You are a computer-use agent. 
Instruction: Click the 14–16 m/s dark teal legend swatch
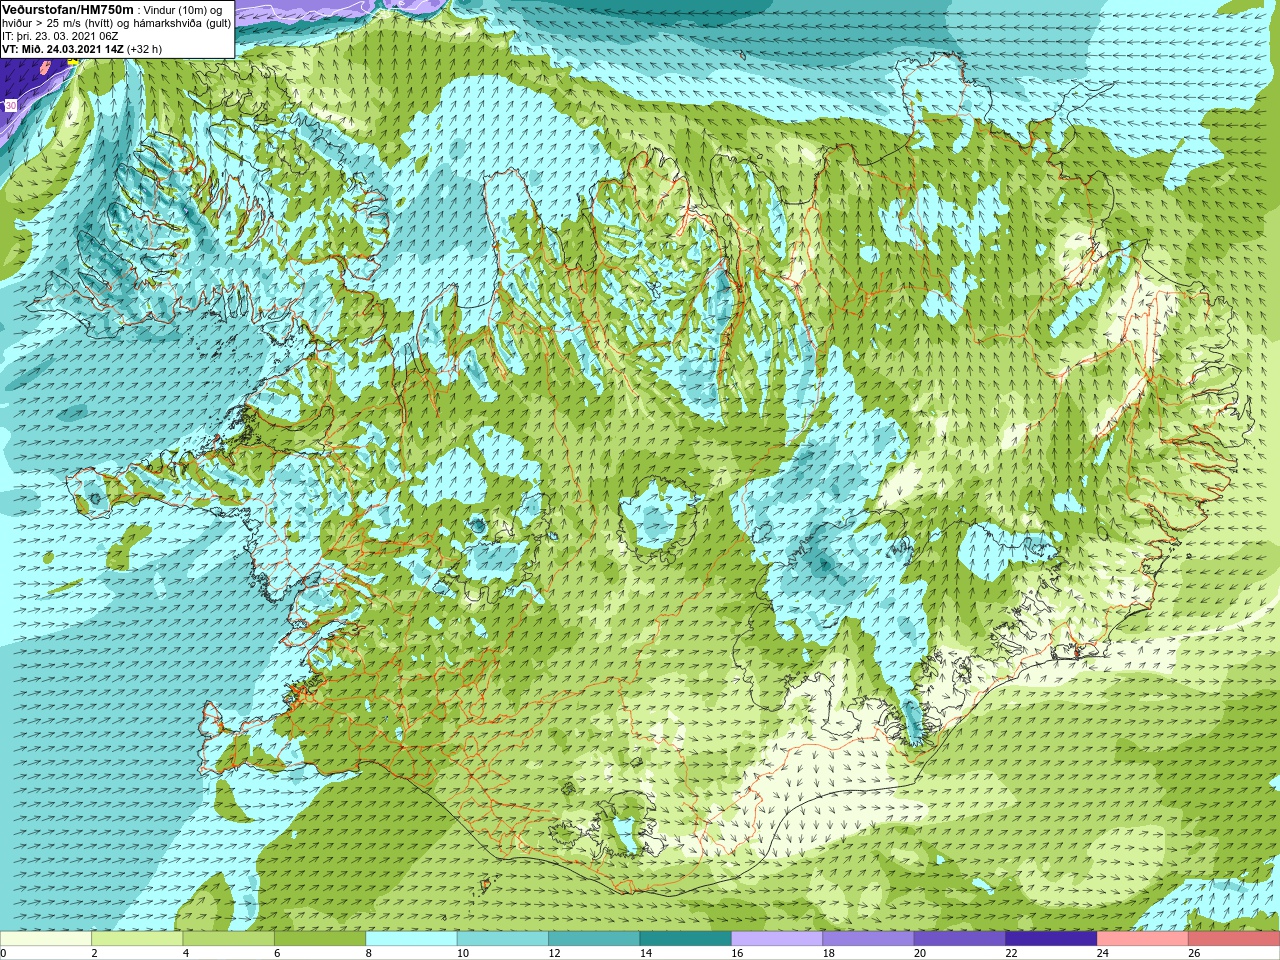[686, 939]
